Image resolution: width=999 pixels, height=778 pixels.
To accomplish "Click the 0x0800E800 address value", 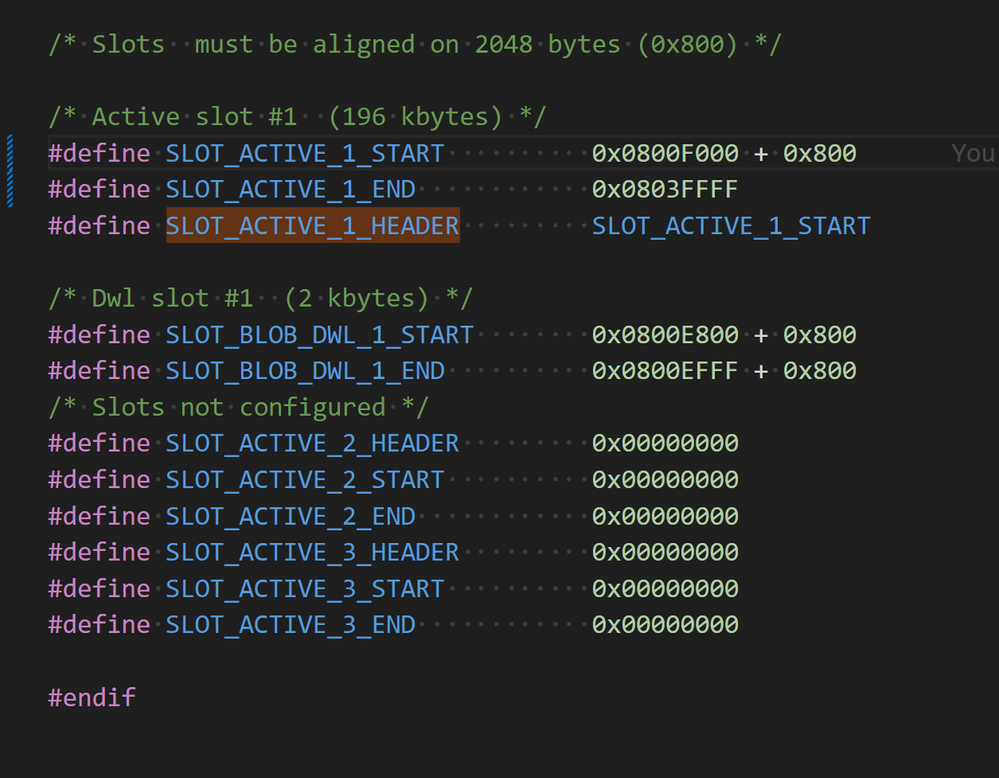I will click(x=665, y=335).
